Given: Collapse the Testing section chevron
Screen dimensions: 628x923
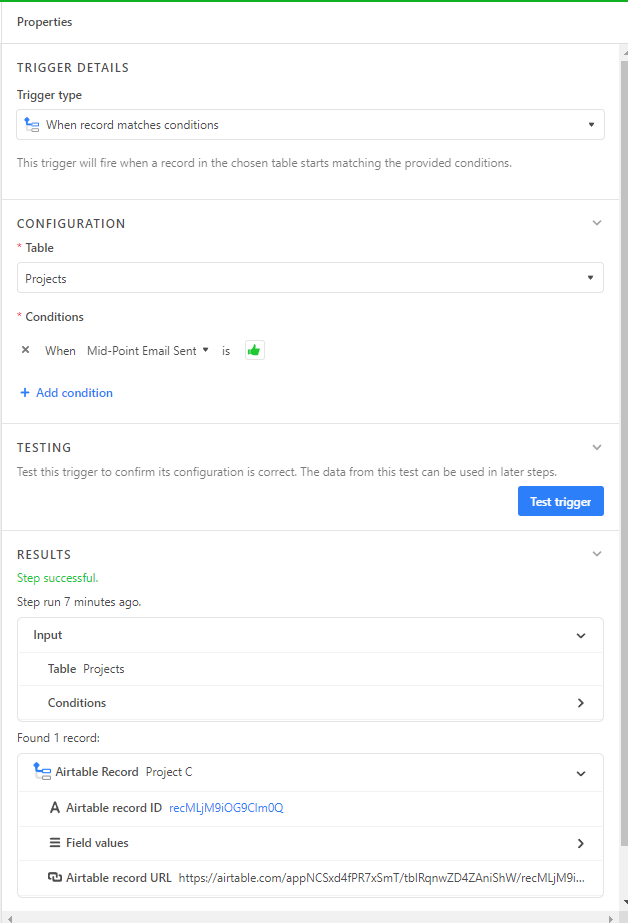Looking at the screenshot, I should point(597,447).
